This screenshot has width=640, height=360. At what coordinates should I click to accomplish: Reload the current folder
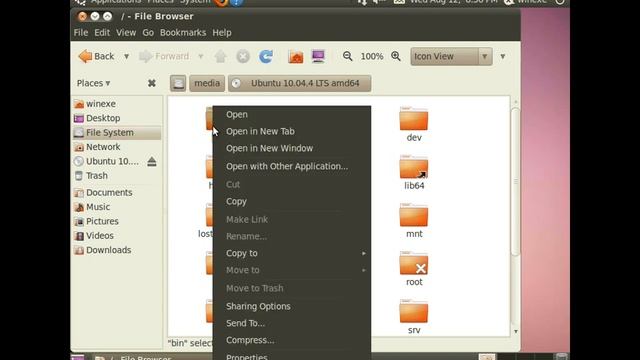tap(266, 56)
